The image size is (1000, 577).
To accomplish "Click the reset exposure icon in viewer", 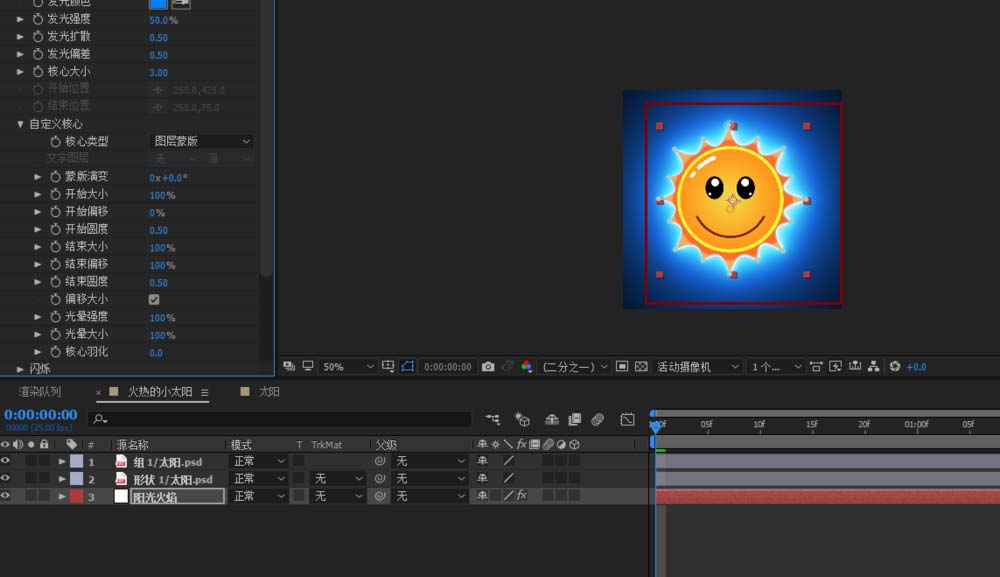I will click(x=895, y=367).
